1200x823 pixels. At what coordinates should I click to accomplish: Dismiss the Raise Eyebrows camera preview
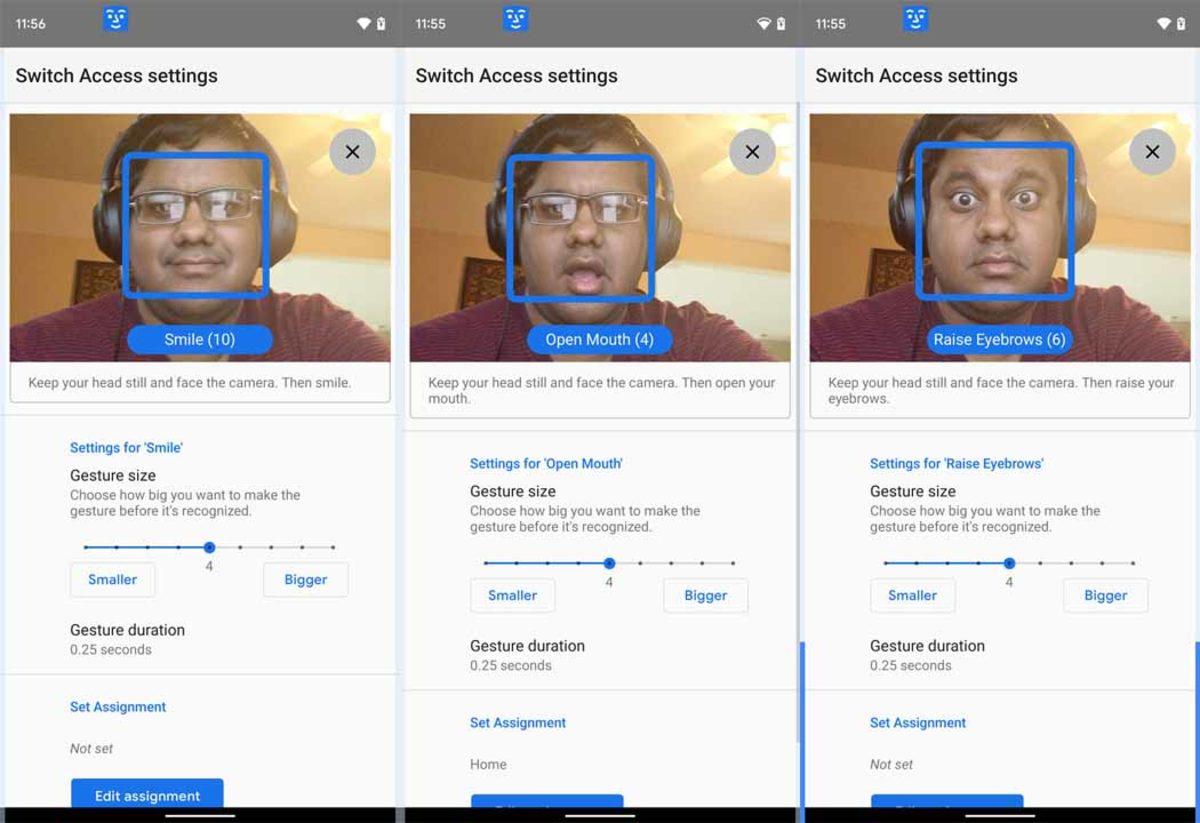[1152, 152]
